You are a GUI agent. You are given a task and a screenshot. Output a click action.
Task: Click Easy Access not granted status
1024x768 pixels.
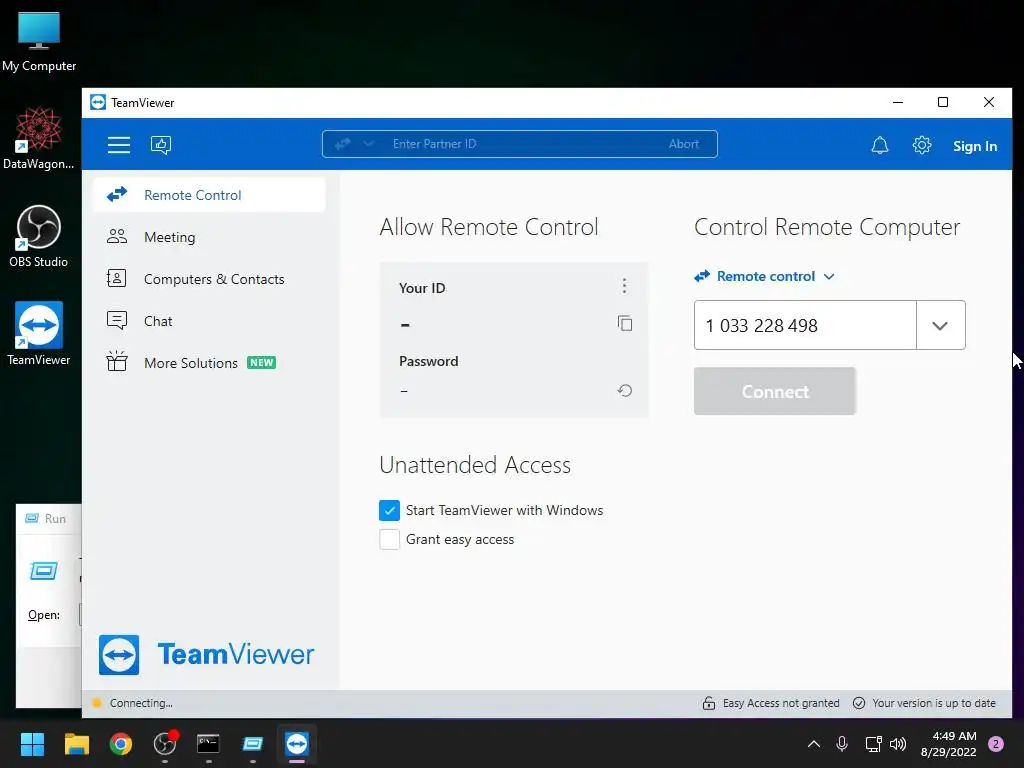771,703
